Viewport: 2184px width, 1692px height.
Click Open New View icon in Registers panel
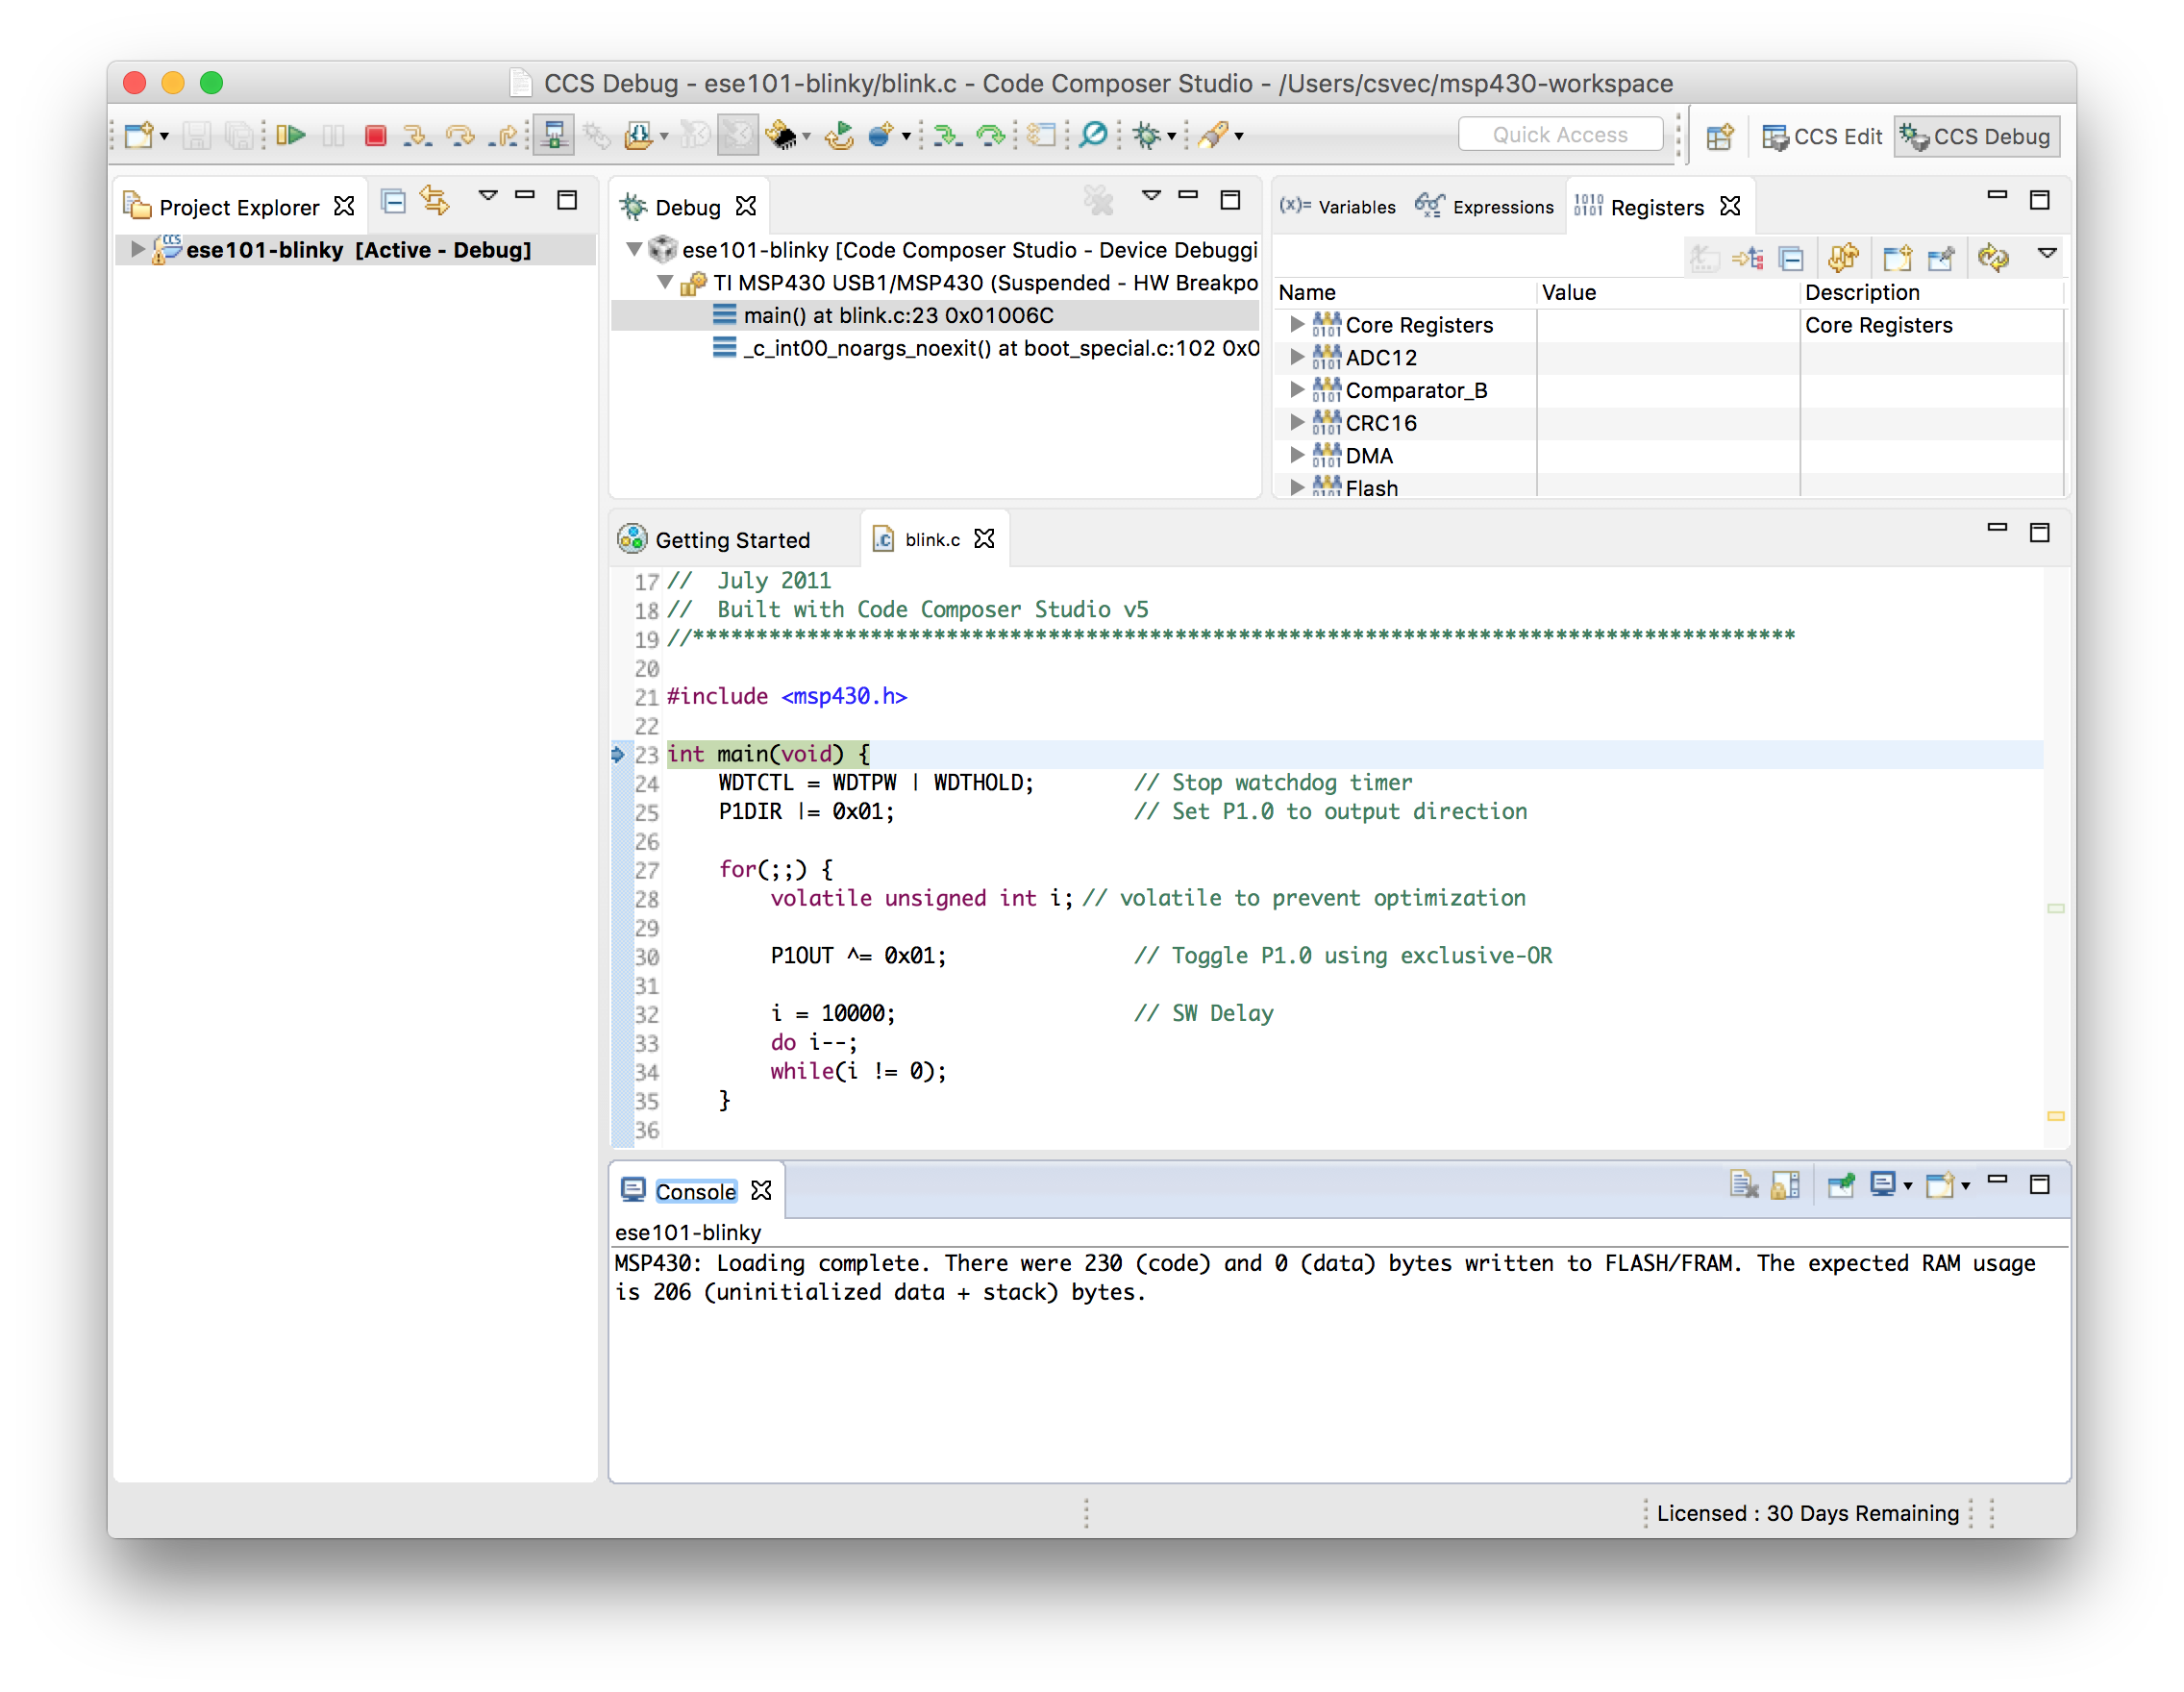pos(1897,259)
